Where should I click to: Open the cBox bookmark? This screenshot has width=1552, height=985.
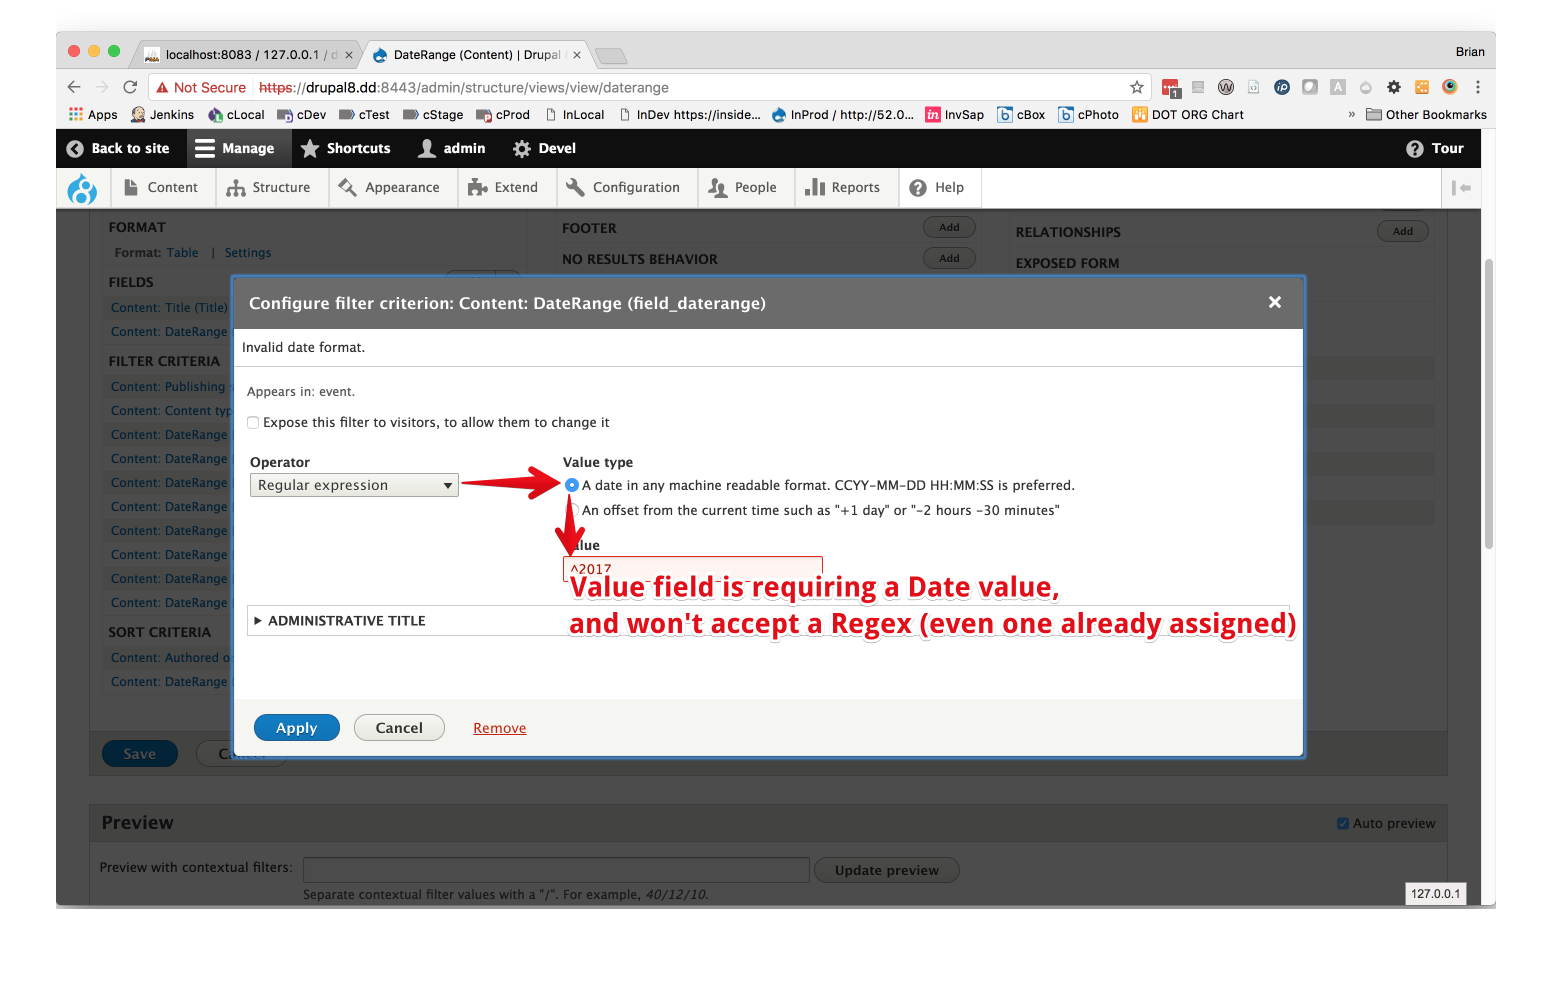tap(1021, 115)
